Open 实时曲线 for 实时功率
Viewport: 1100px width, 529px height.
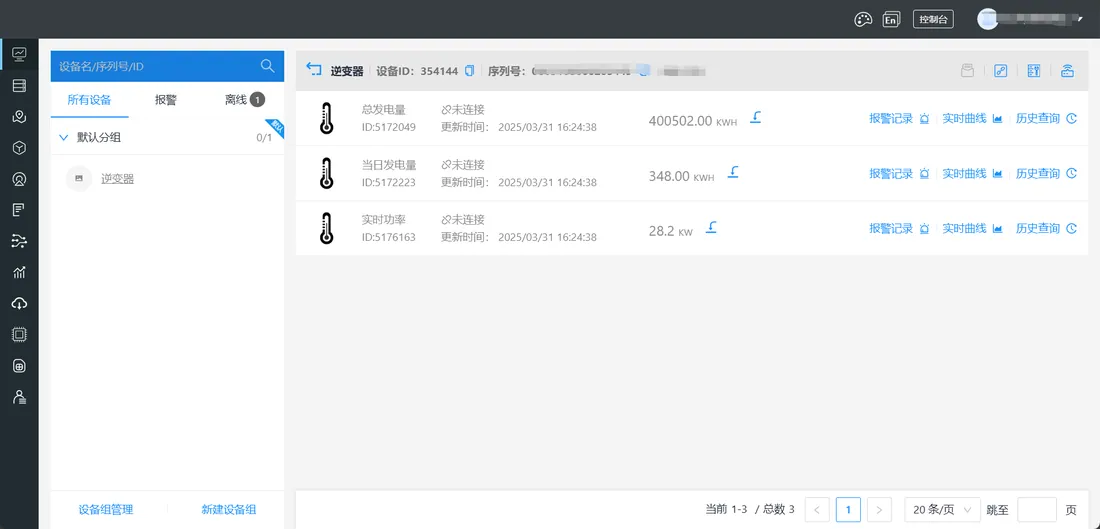point(972,228)
